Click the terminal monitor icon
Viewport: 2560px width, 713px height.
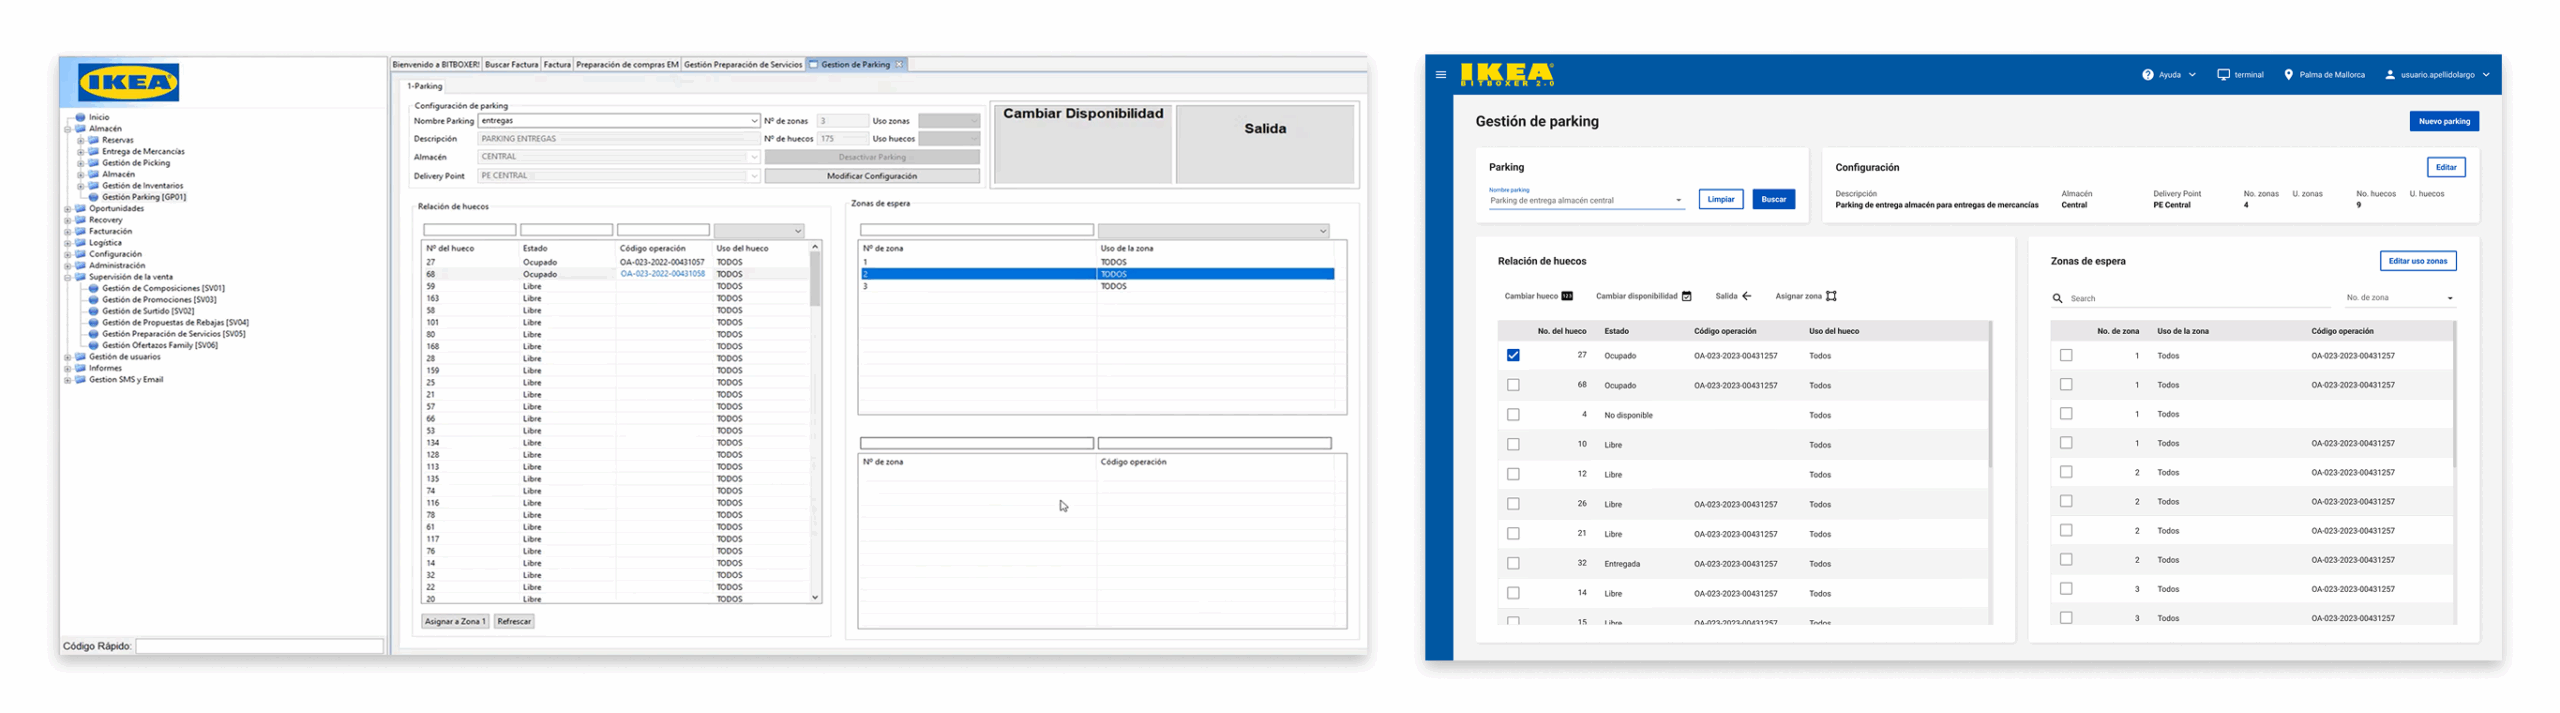[x=2223, y=75]
